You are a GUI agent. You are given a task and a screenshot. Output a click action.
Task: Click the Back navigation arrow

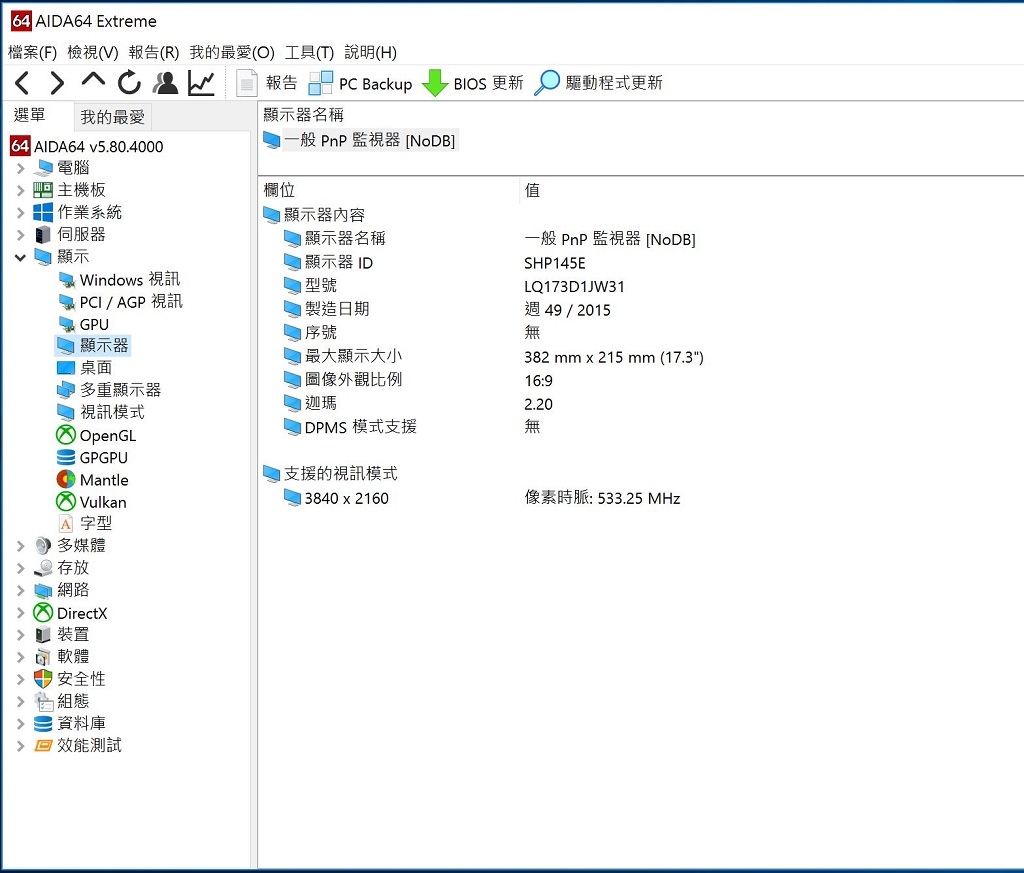click(22, 84)
